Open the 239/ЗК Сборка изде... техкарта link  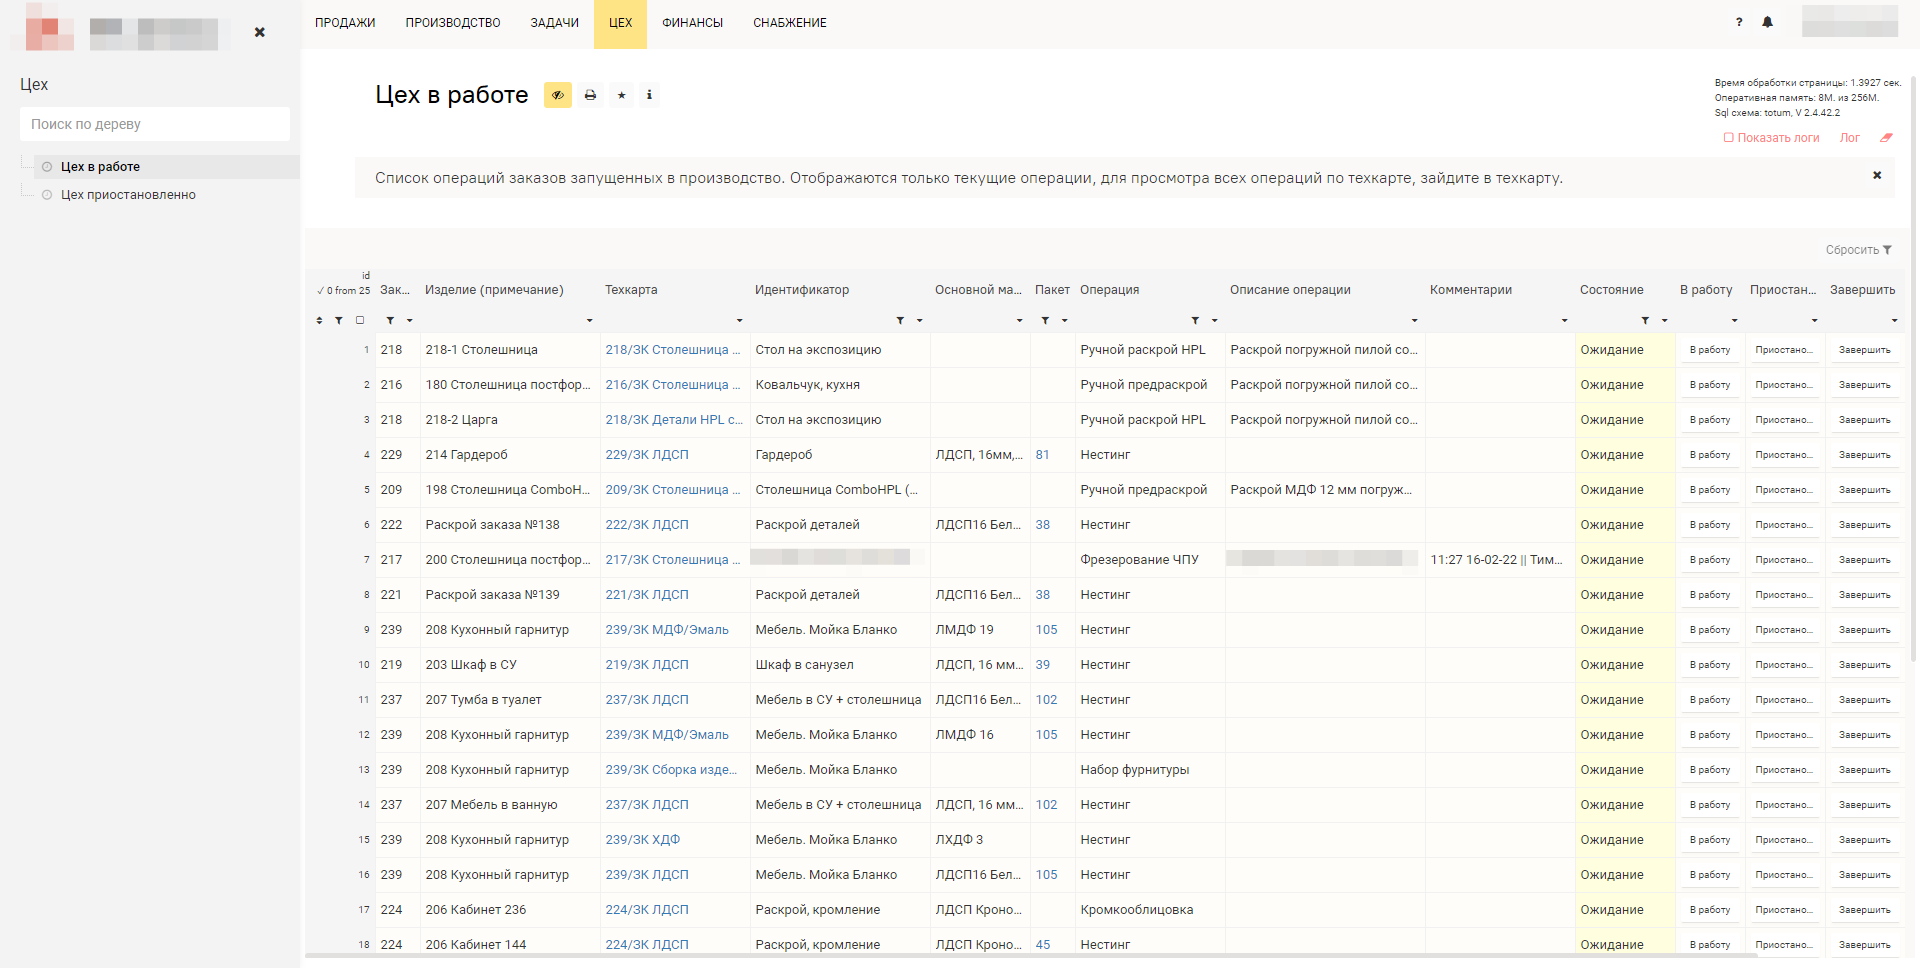point(671,770)
